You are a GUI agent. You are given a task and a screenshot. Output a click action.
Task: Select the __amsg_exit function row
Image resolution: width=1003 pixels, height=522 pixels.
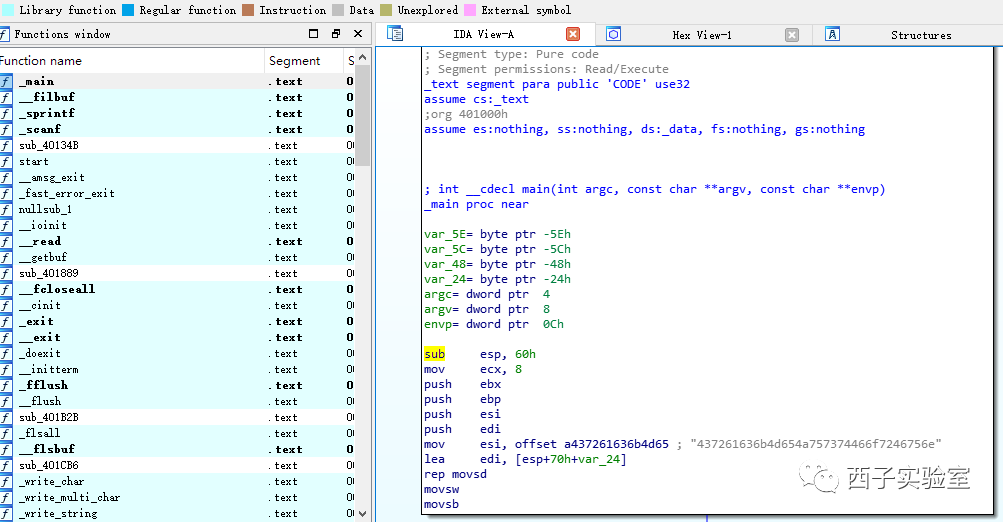point(178,177)
